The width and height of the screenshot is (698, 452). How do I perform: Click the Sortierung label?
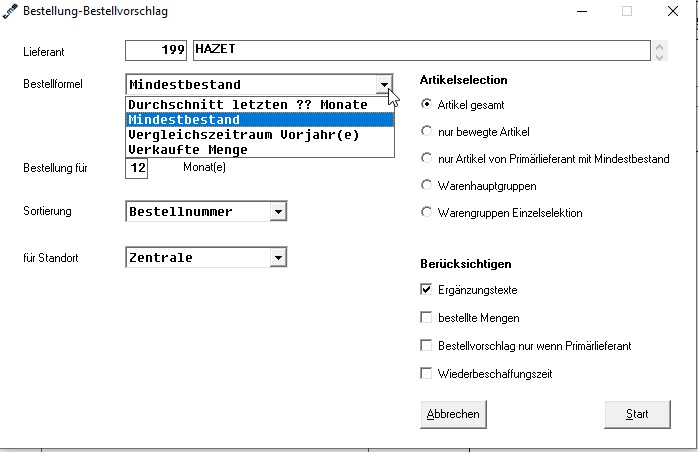[x=47, y=211]
